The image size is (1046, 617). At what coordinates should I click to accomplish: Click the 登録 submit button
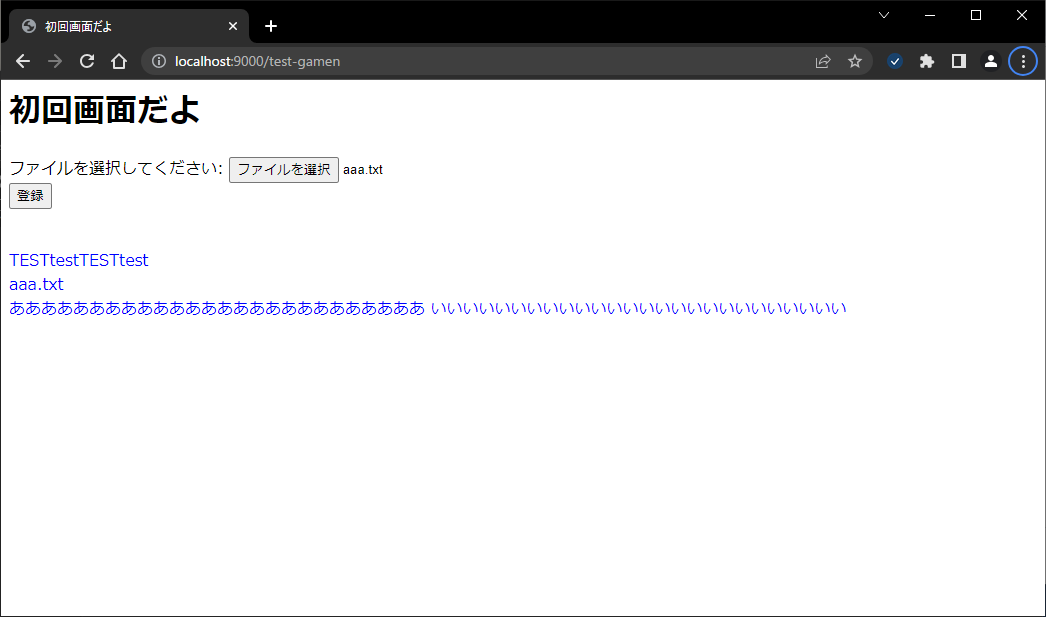click(30, 195)
